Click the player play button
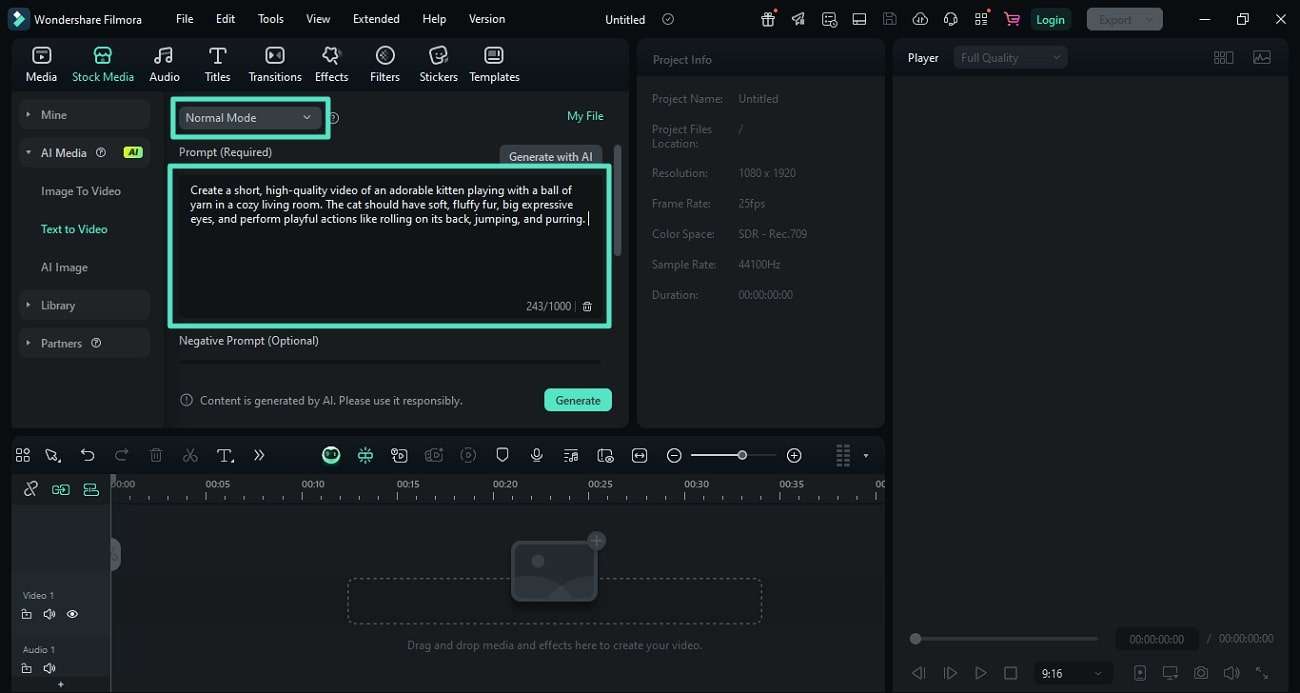 click(x=981, y=673)
